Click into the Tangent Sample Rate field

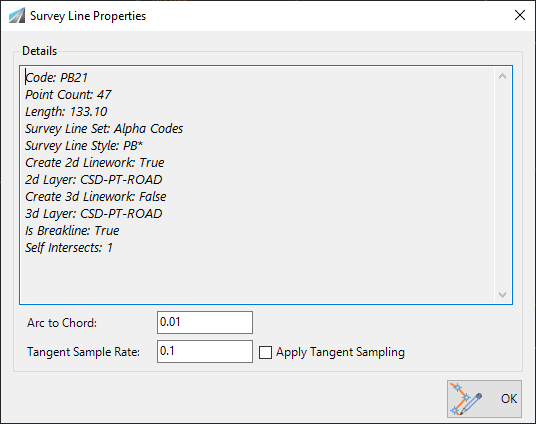pyautogui.click(x=205, y=352)
